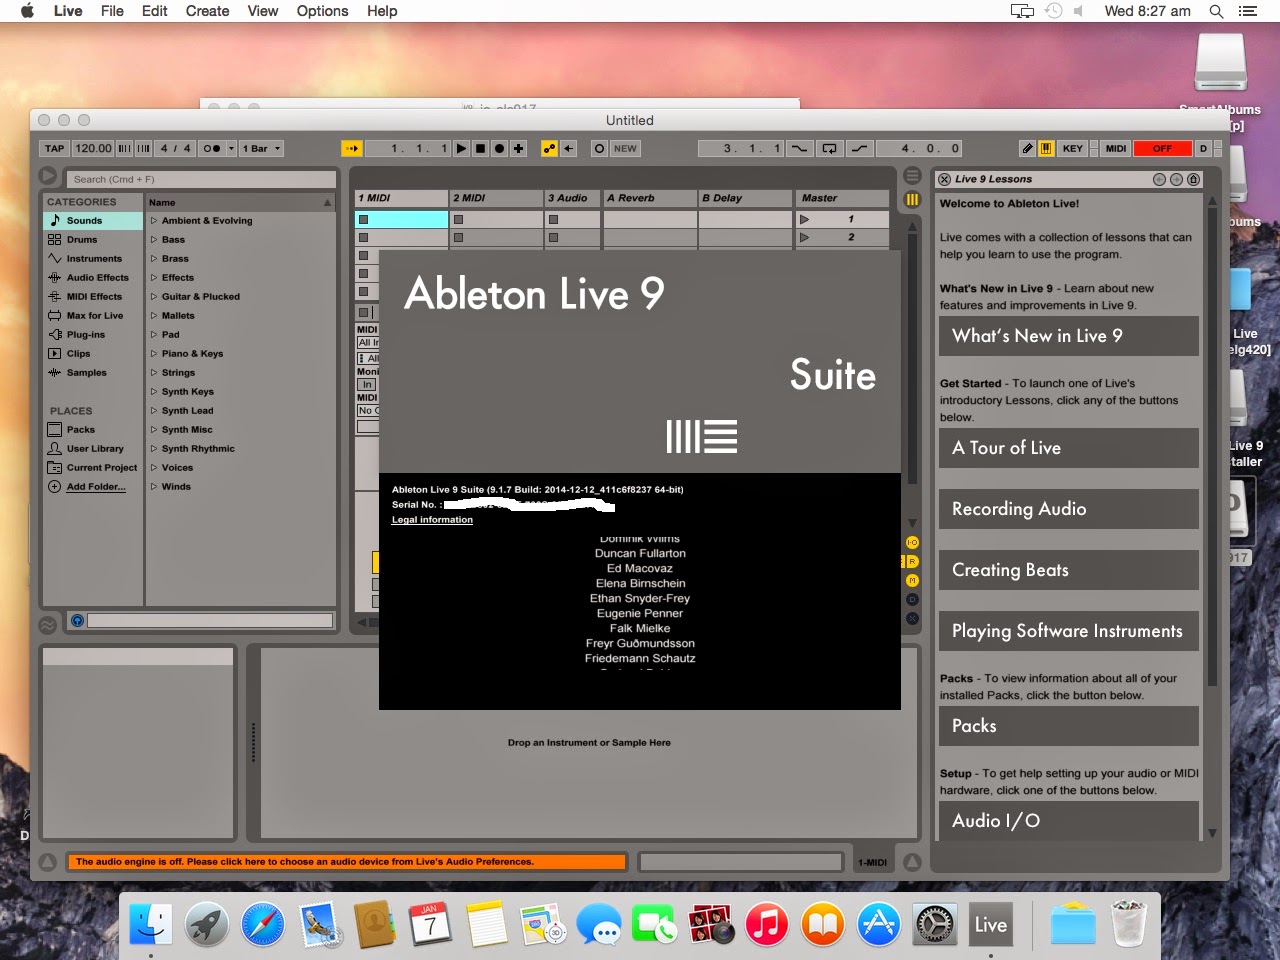This screenshot has width=1280, height=960.
Task: Toggle the KEY map mode switch
Action: pyautogui.click(x=1072, y=148)
